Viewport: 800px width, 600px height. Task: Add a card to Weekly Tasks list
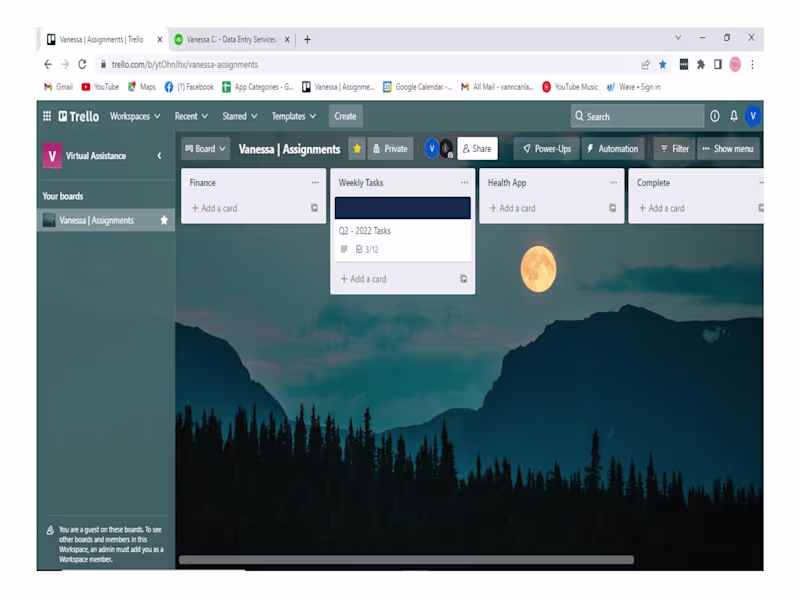(363, 279)
